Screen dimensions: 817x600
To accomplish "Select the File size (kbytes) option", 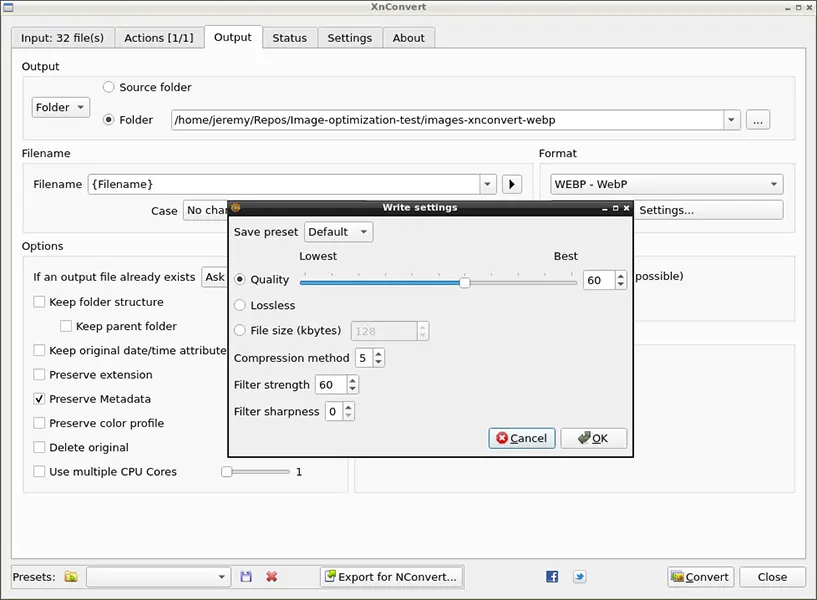I will (240, 330).
